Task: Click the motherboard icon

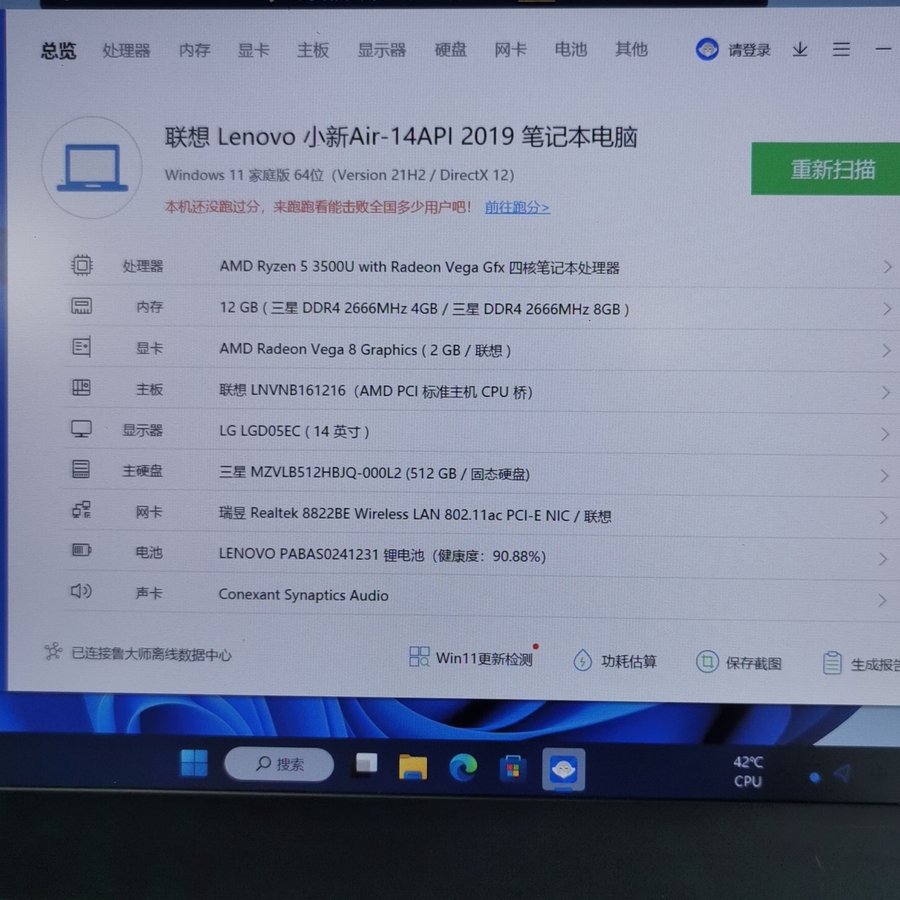Action: pos(81,388)
